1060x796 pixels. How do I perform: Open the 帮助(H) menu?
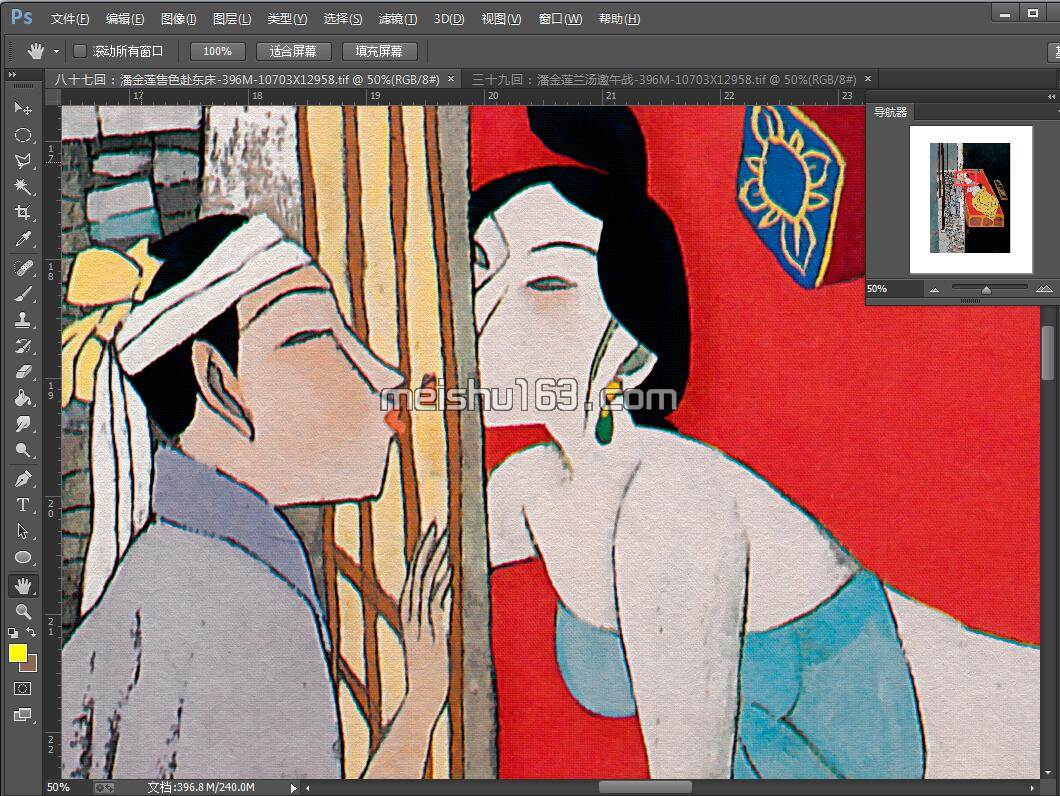coord(619,19)
